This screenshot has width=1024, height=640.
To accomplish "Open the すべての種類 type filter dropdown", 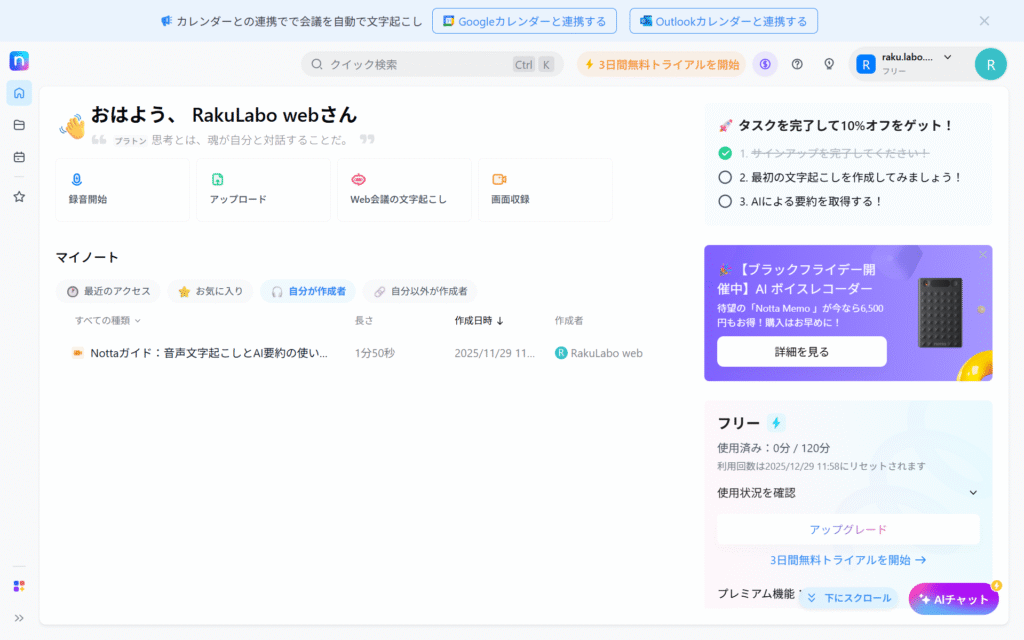I will (108, 321).
